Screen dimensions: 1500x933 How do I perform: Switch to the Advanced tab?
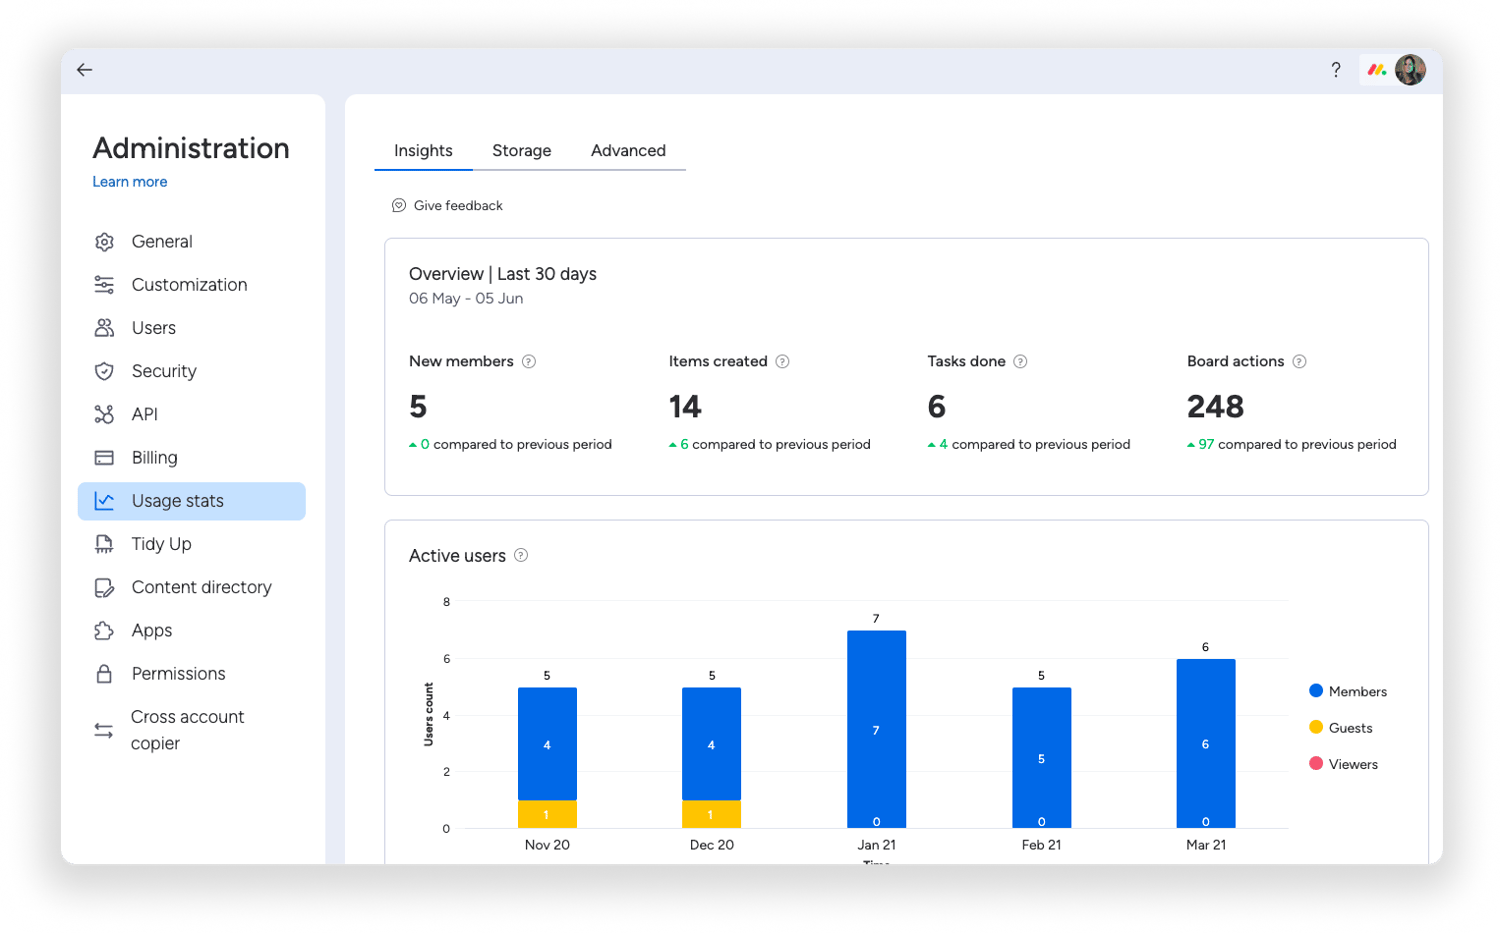pos(628,151)
